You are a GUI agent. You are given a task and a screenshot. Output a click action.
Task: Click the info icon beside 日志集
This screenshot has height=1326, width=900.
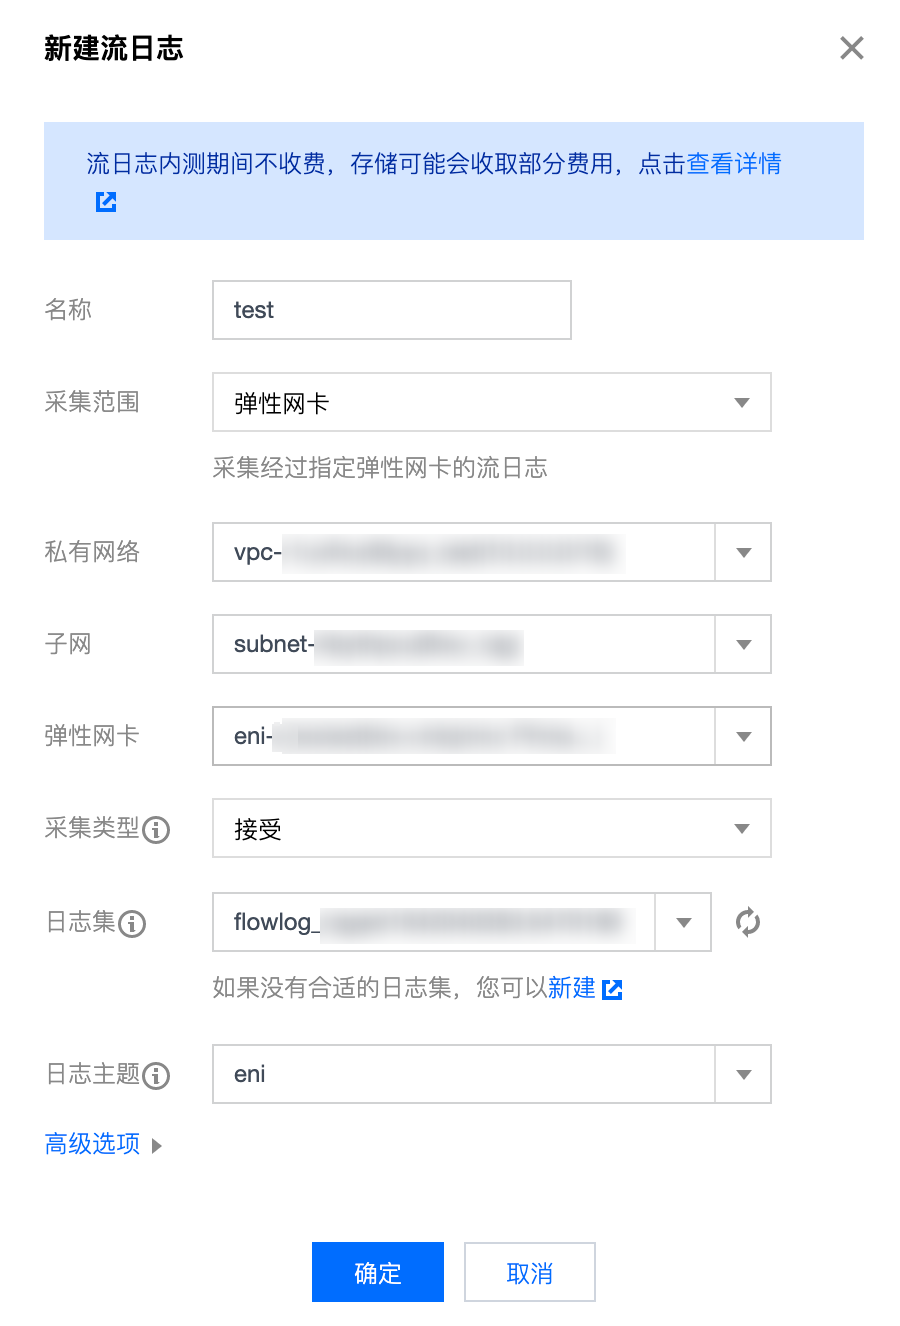pos(132,924)
